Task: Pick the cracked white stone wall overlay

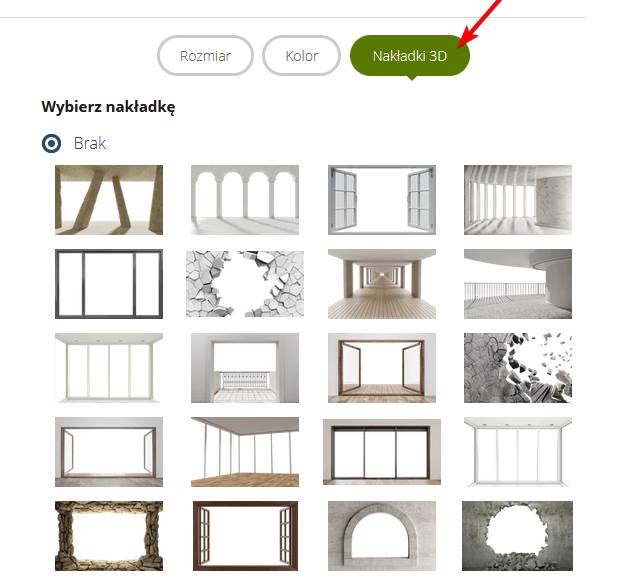Action: 245,284
